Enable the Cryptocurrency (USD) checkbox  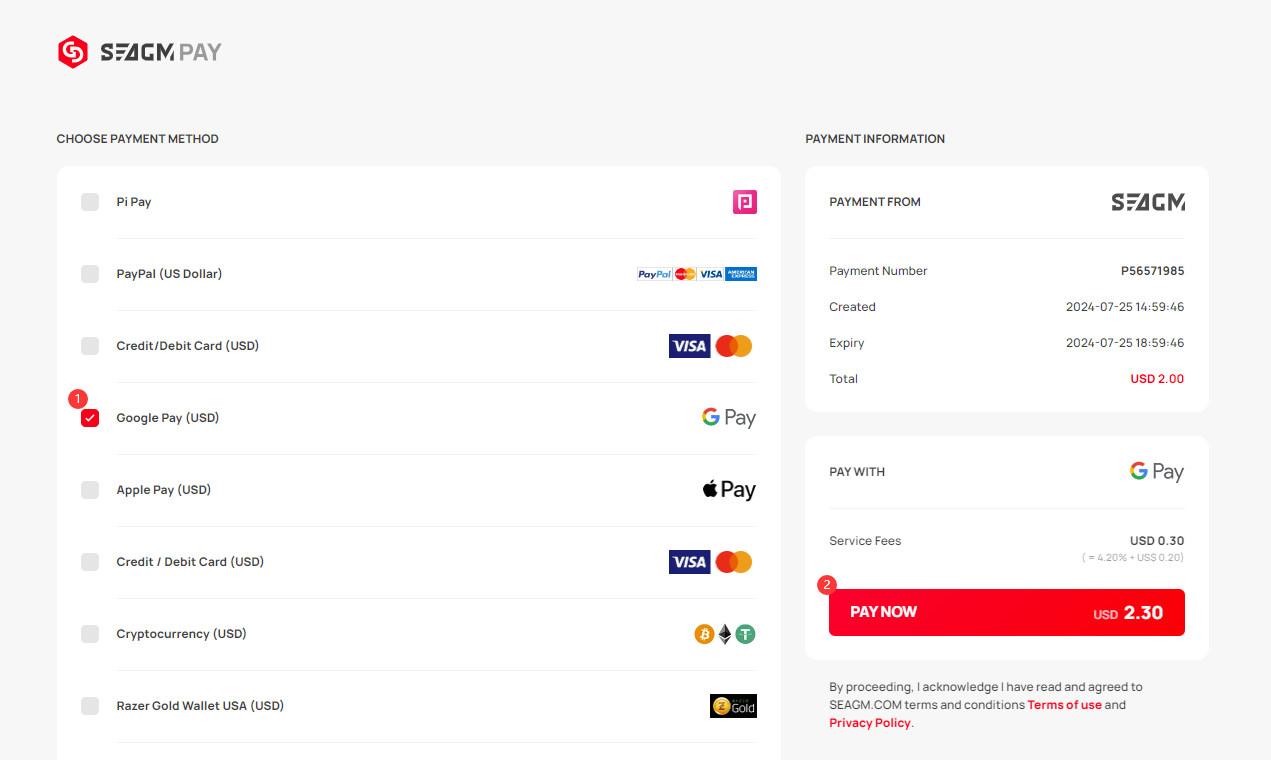click(90, 634)
